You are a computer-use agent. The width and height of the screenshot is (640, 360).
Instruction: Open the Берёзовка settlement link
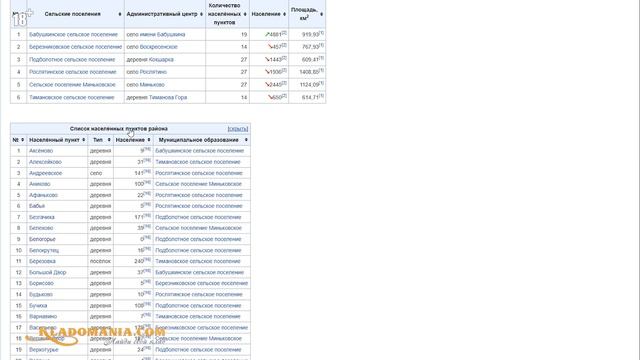42,262
